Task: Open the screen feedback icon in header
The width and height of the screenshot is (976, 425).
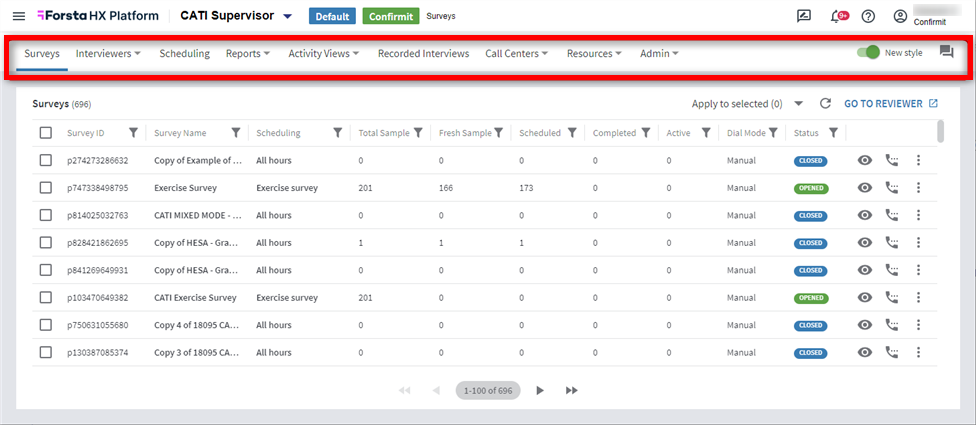Action: click(x=804, y=17)
